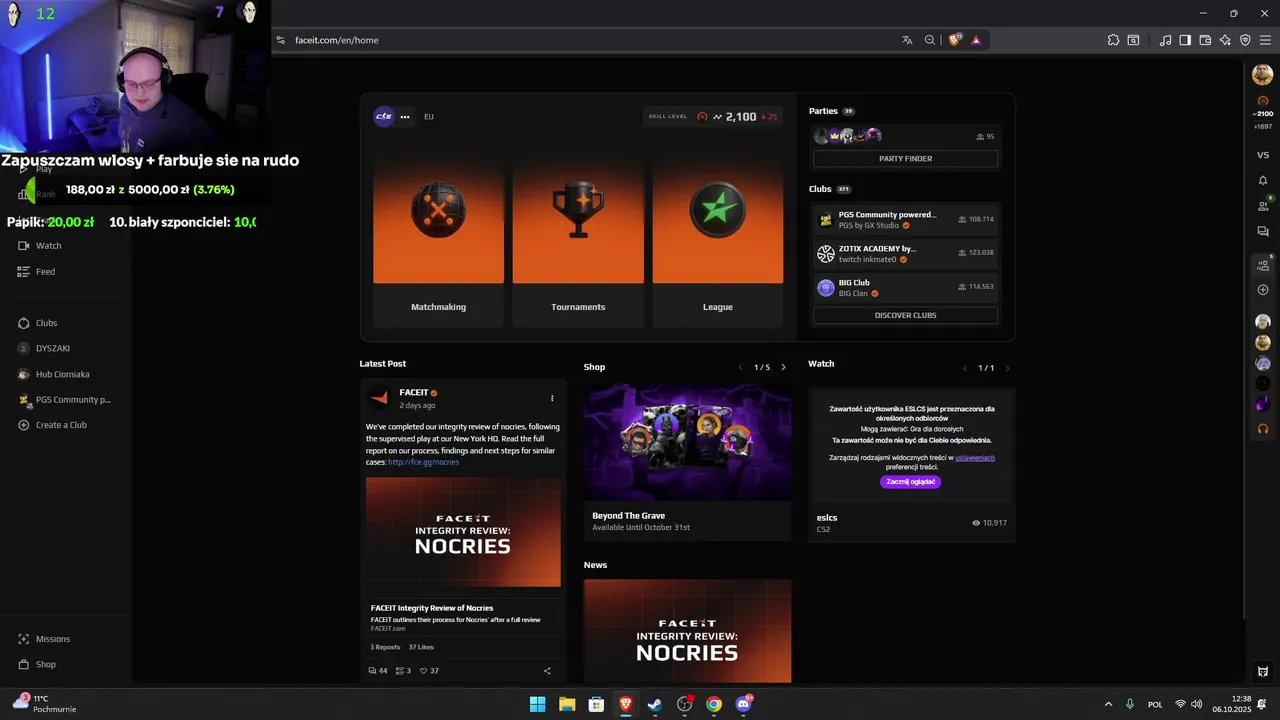Open the three-dots menu beside CS2 icon
The width and height of the screenshot is (1280, 720).
tap(405, 117)
